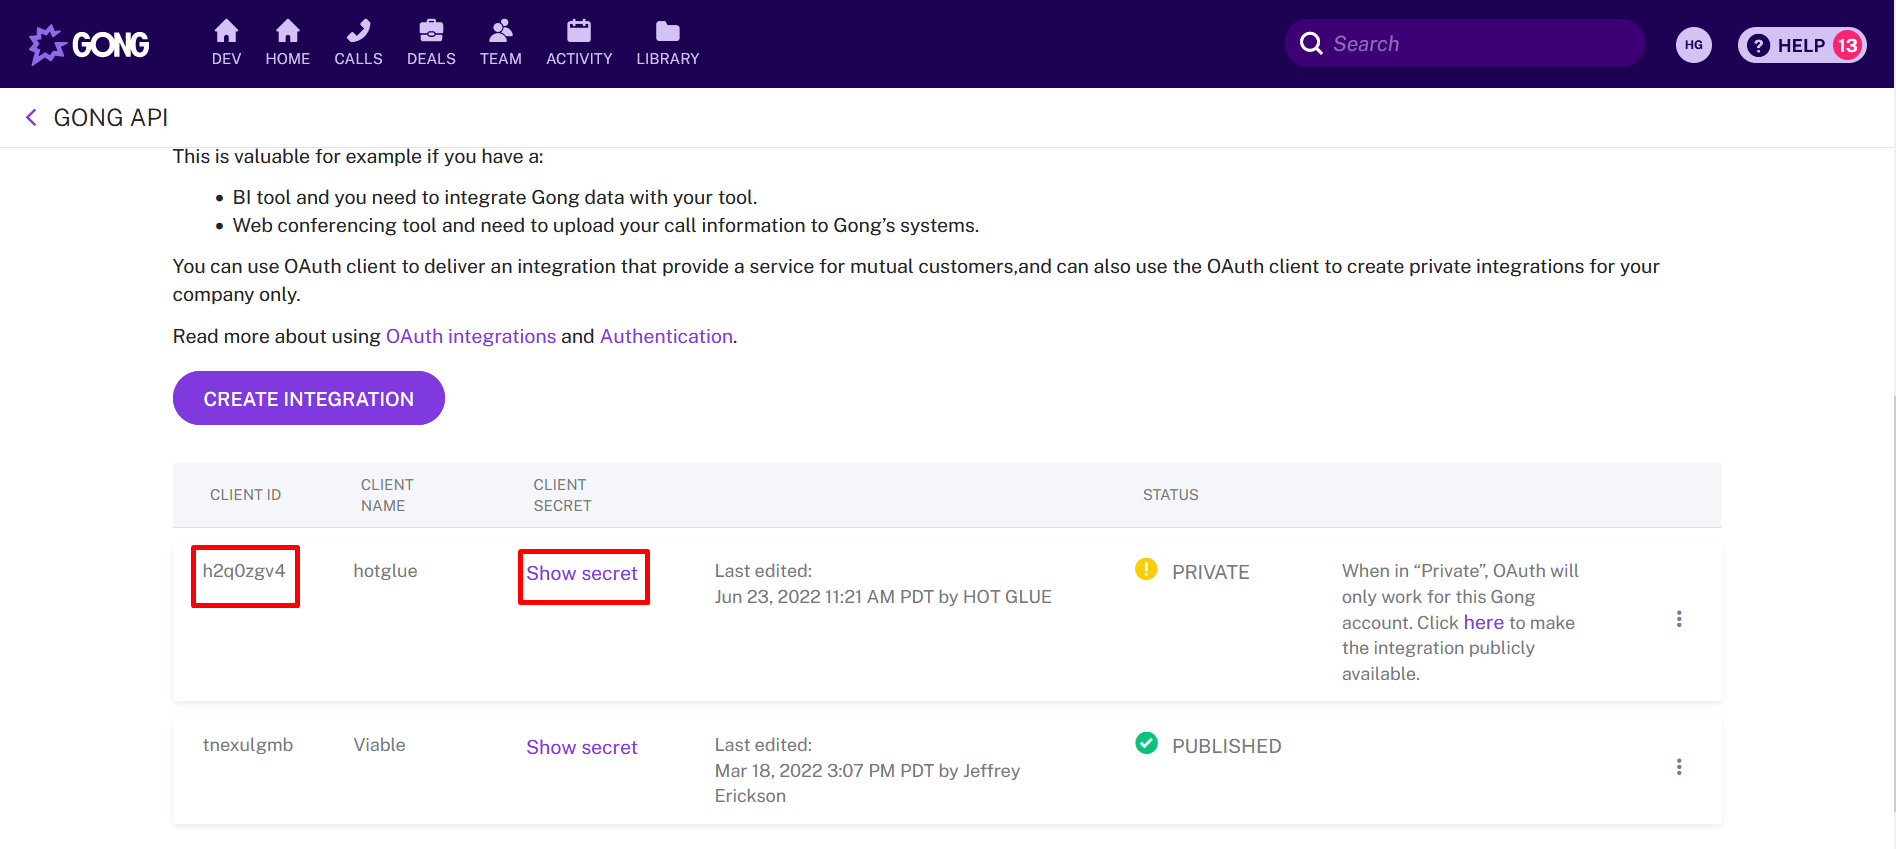Click the PUBLISHED status label
The height and width of the screenshot is (849, 1896).
pyautogui.click(x=1226, y=746)
